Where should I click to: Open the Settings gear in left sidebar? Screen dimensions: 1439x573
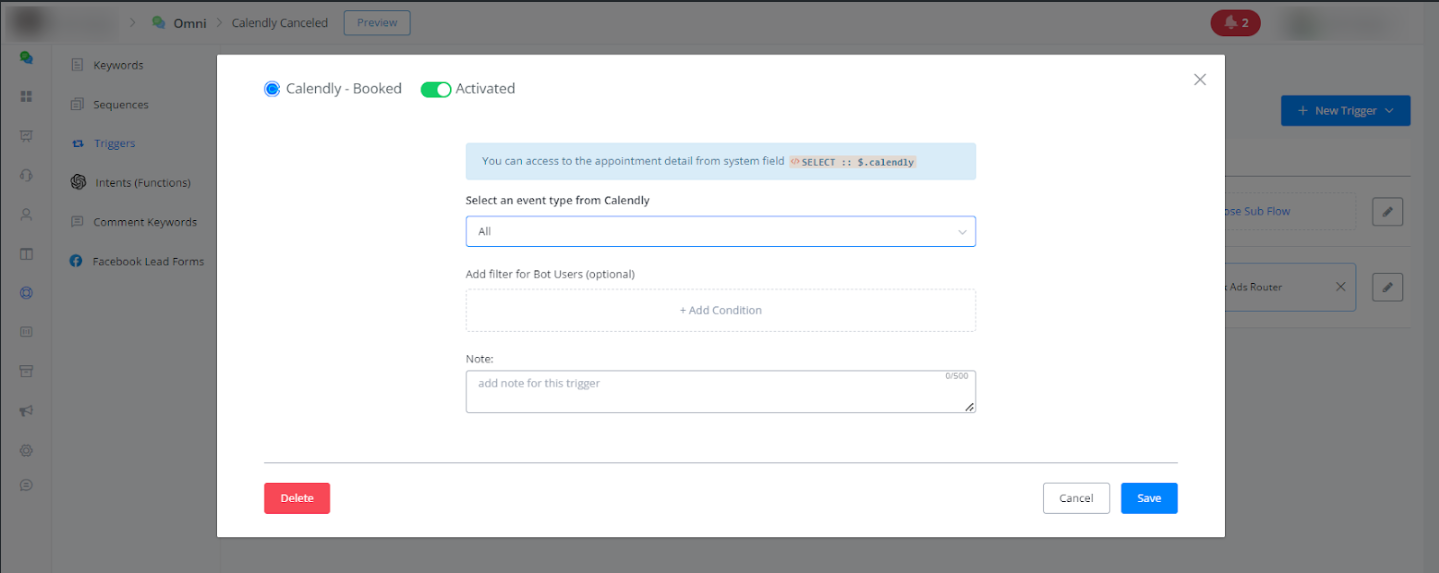(27, 450)
